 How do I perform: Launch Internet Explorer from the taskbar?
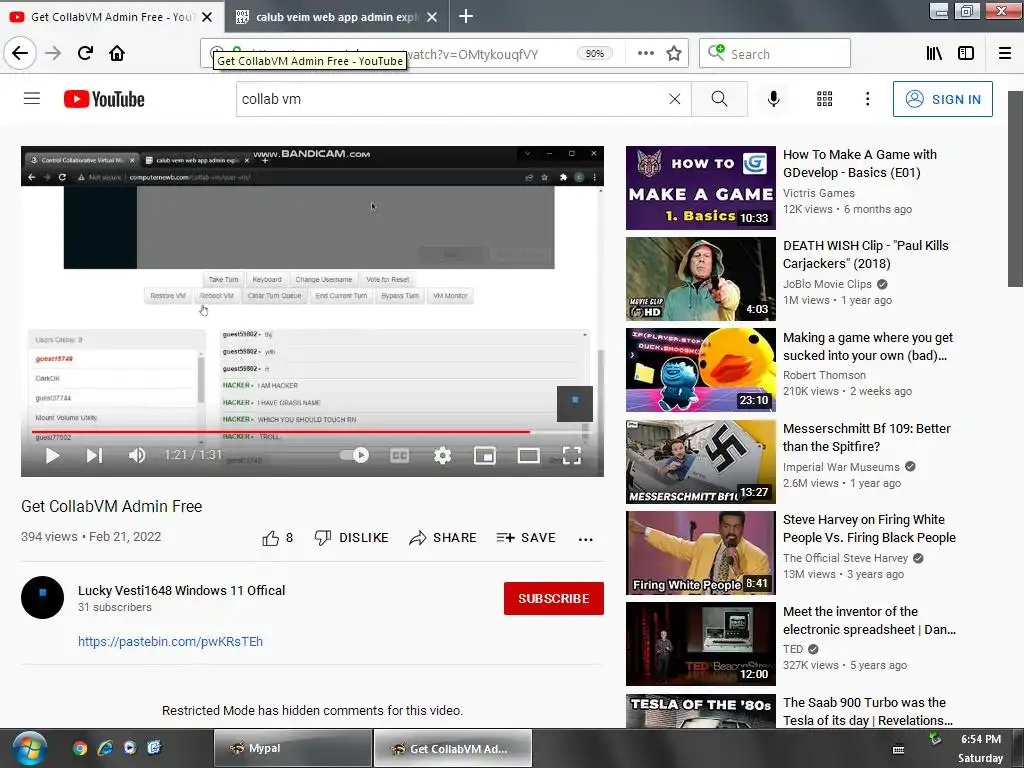pyautogui.click(x=105, y=748)
